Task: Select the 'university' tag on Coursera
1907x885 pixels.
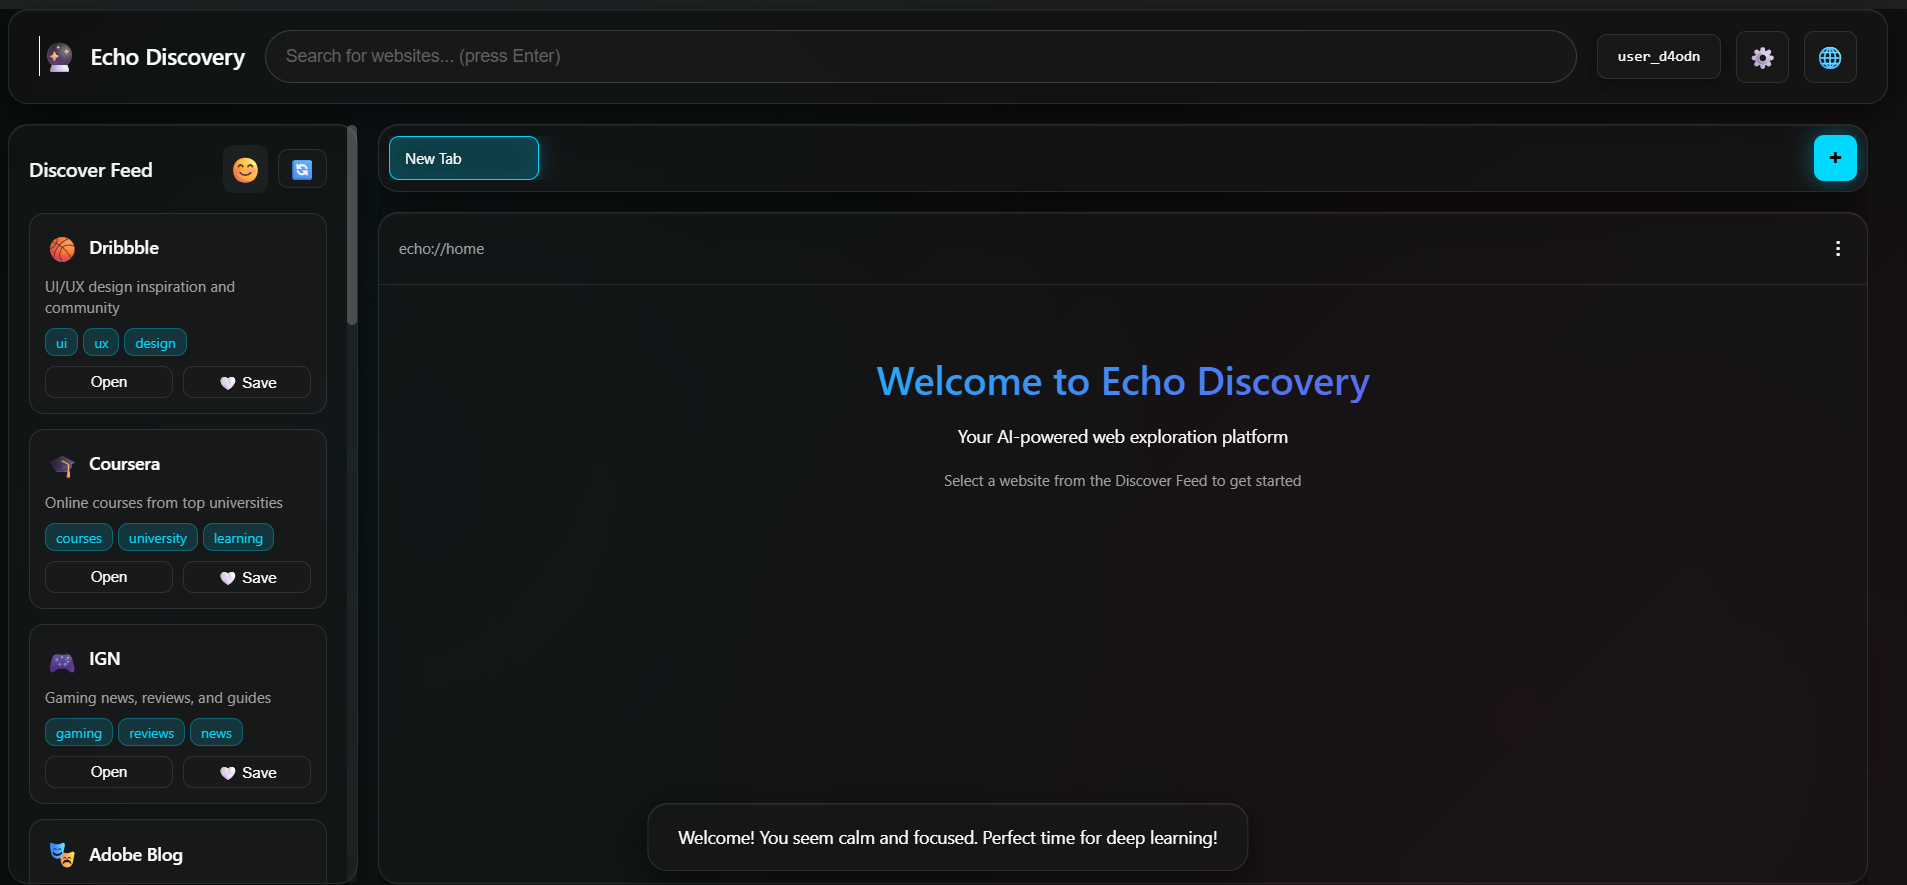Action: [158, 538]
